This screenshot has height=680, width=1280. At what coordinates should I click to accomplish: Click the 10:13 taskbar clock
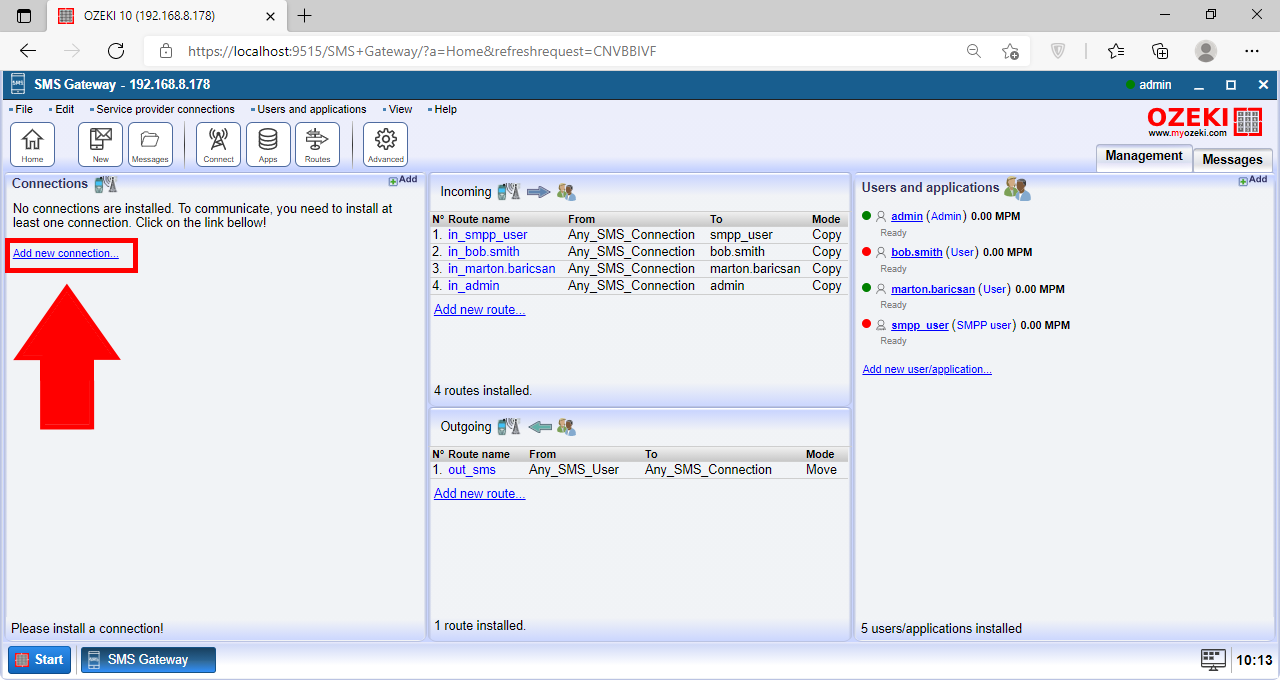(x=1254, y=660)
